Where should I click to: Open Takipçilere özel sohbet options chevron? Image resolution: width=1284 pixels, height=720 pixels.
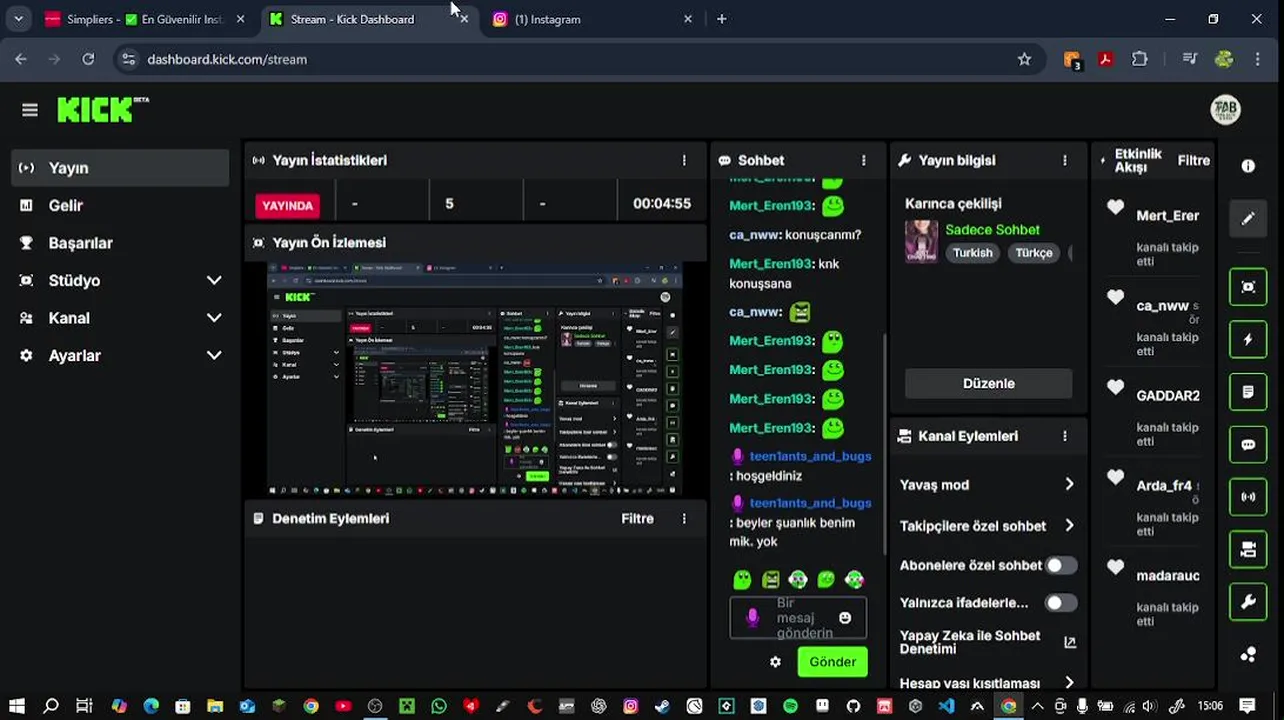[x=1069, y=525]
